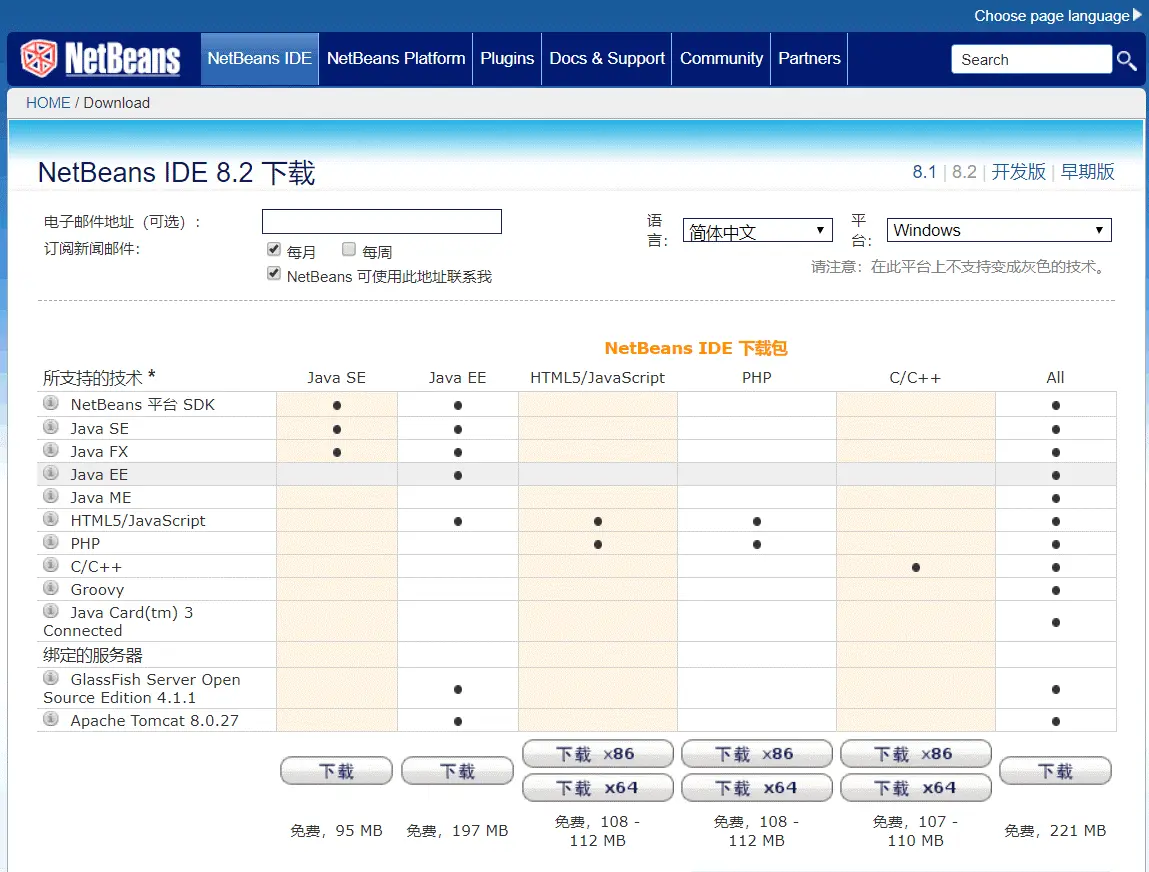Click the email address input field
Viewport: 1149px width, 872px height.
[x=382, y=221]
